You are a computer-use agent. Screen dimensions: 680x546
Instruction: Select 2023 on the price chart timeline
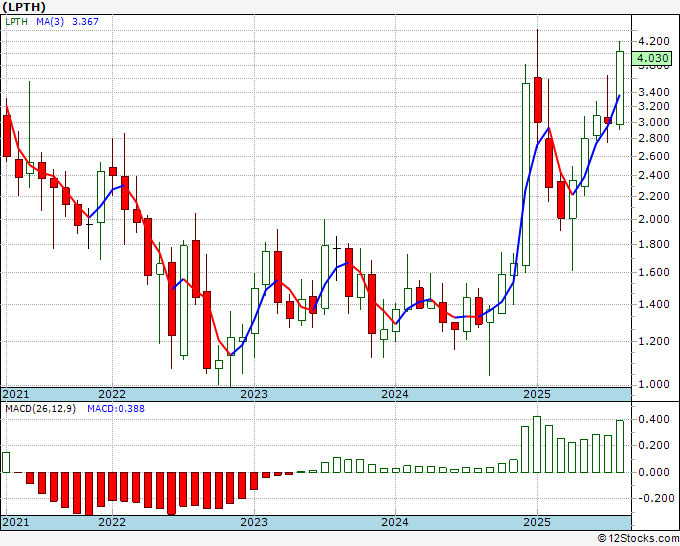(254, 394)
